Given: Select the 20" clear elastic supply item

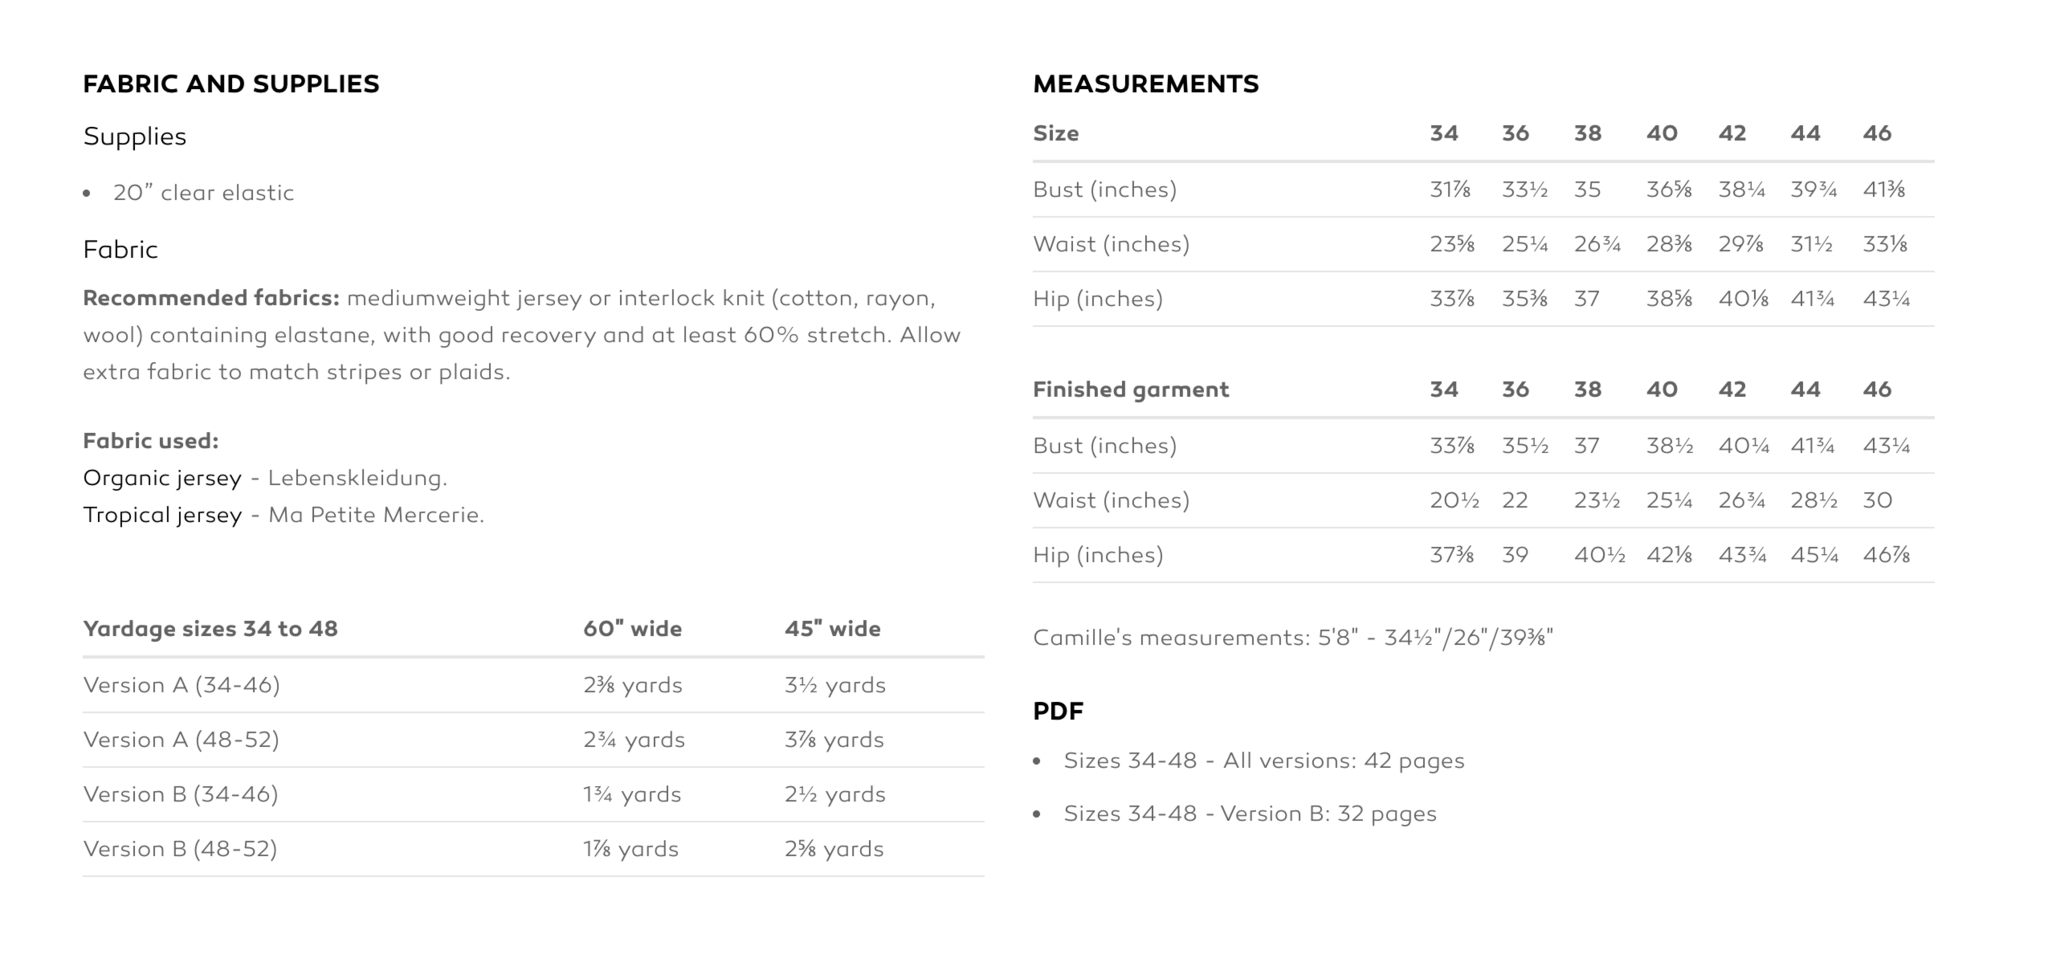Looking at the screenshot, I should [x=203, y=193].
